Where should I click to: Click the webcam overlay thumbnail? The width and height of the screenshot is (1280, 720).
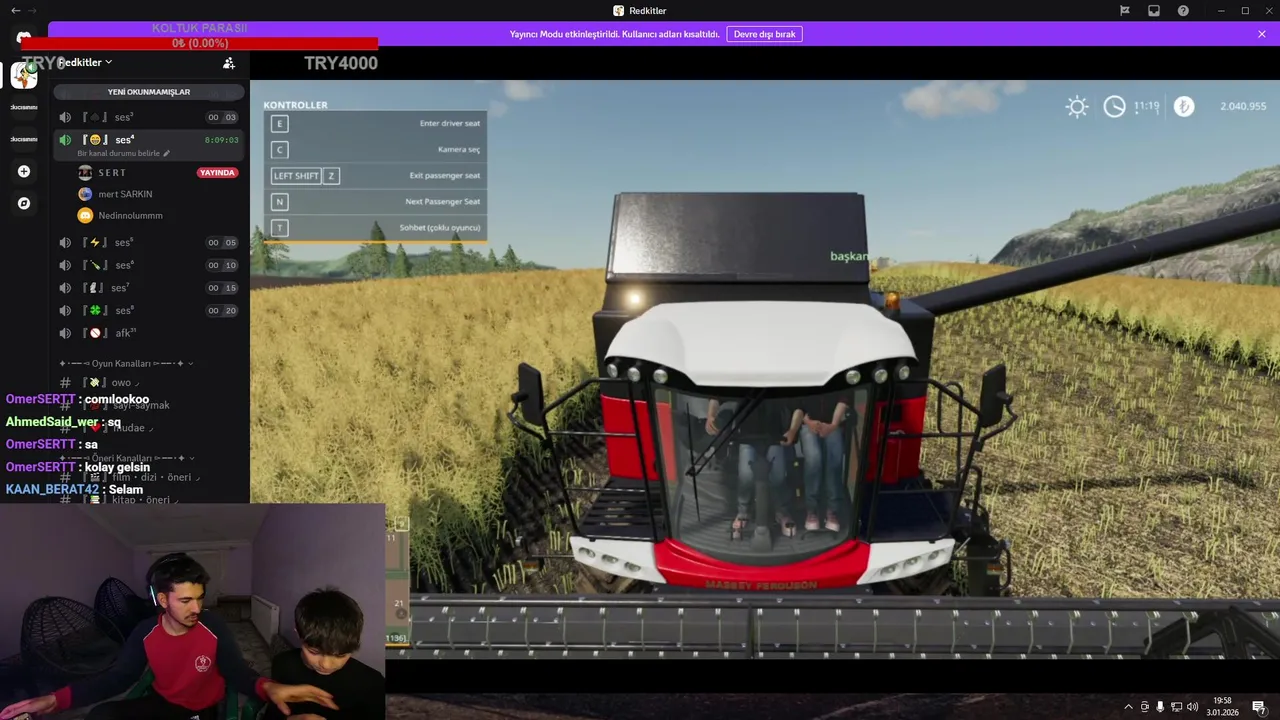[x=192, y=611]
